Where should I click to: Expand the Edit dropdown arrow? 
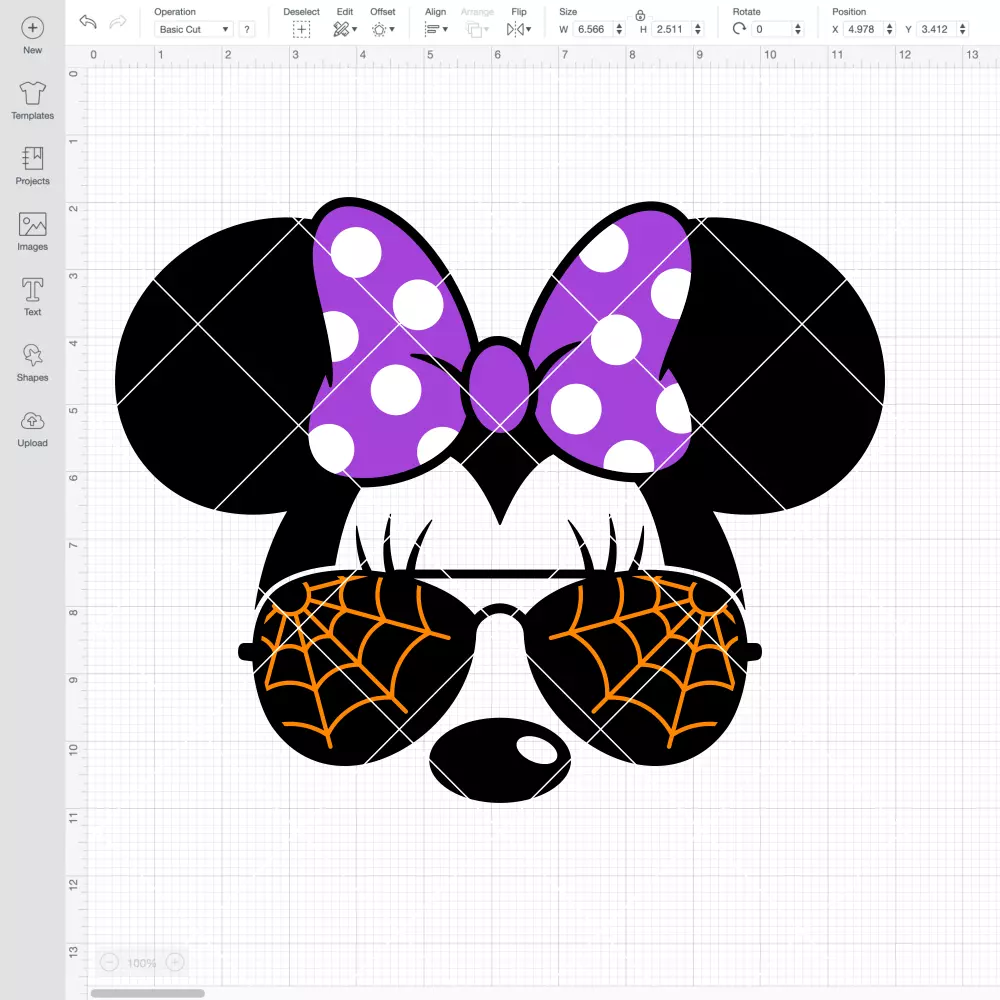355,29
